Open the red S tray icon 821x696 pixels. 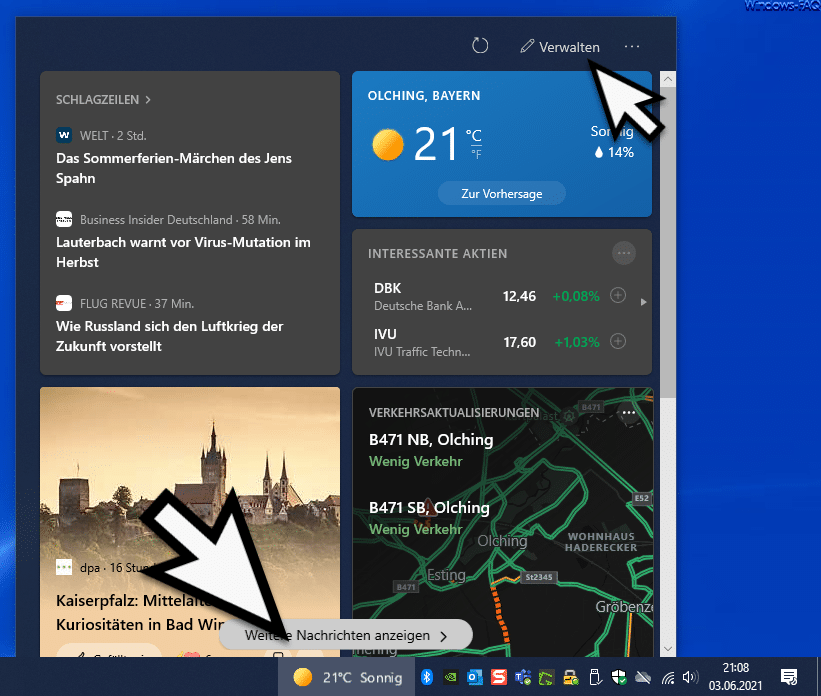pos(498,677)
